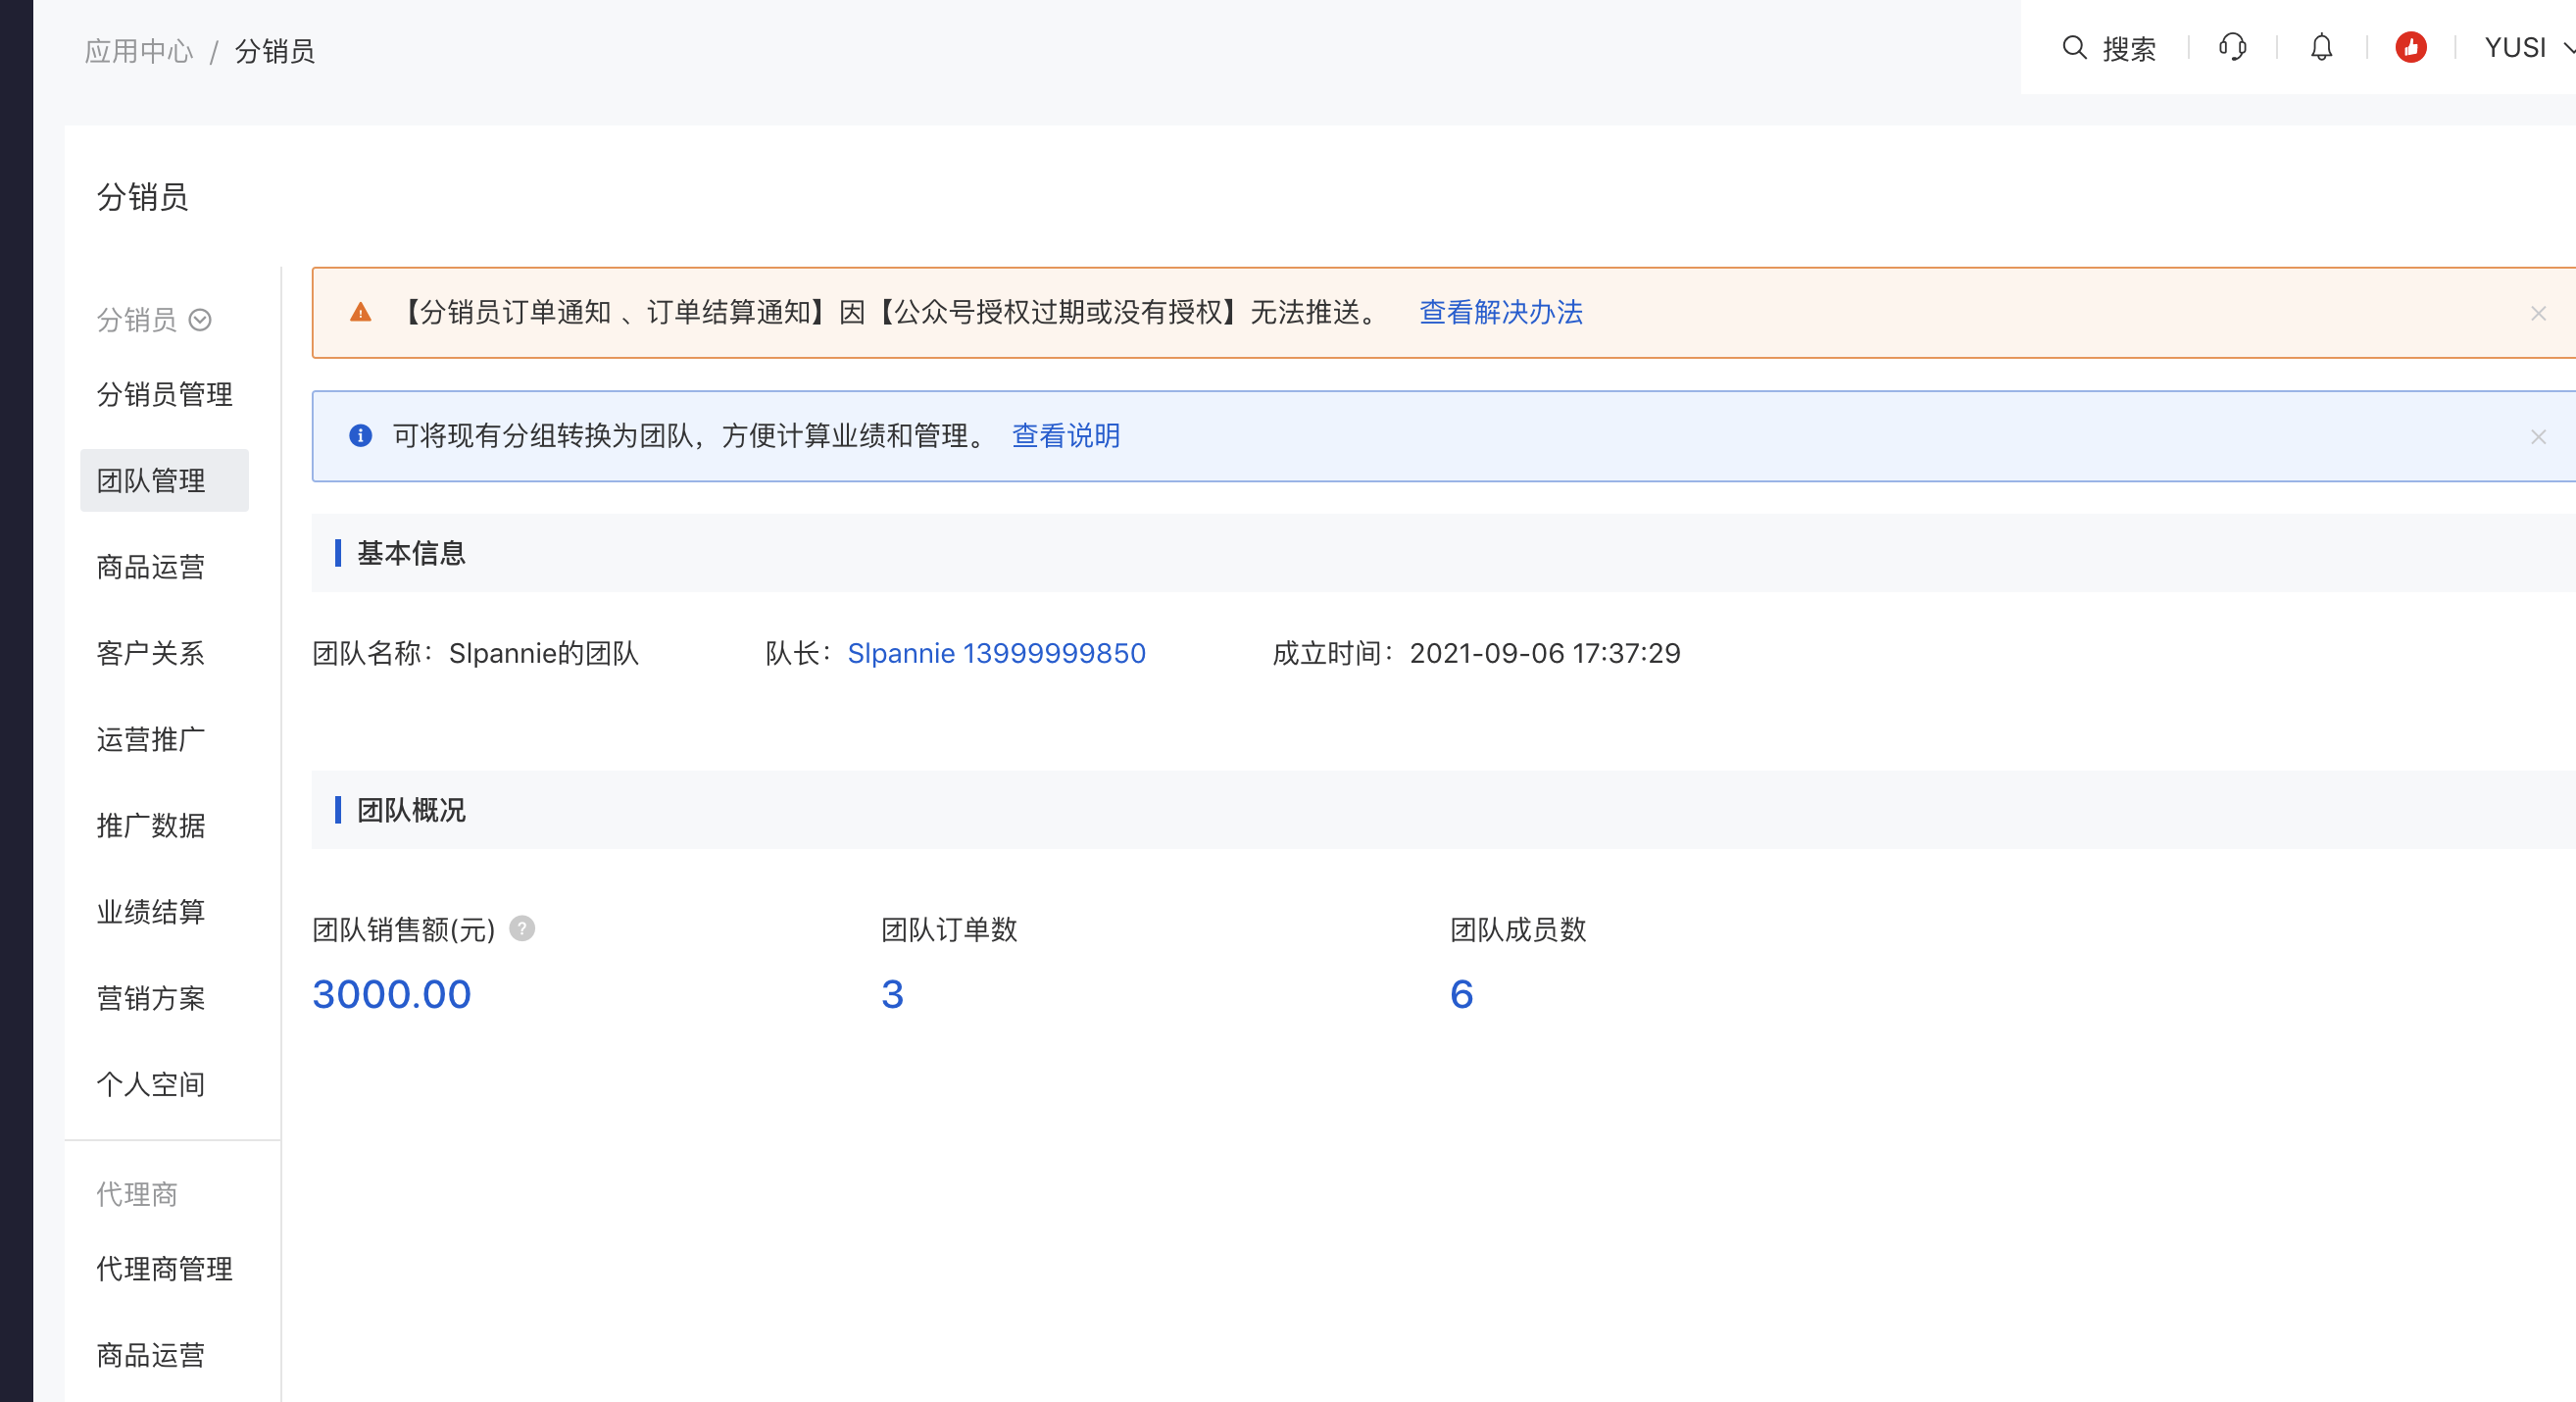Click 查看说明 link

click(1065, 436)
